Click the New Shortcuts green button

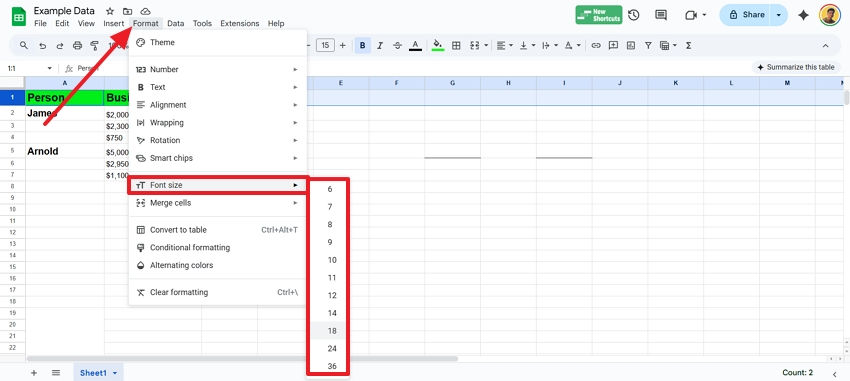599,15
